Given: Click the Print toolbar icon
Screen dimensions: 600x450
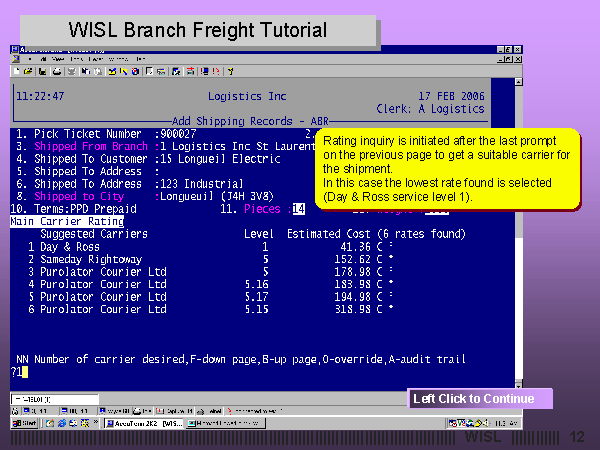Looking at the screenshot, I should coord(57,71).
